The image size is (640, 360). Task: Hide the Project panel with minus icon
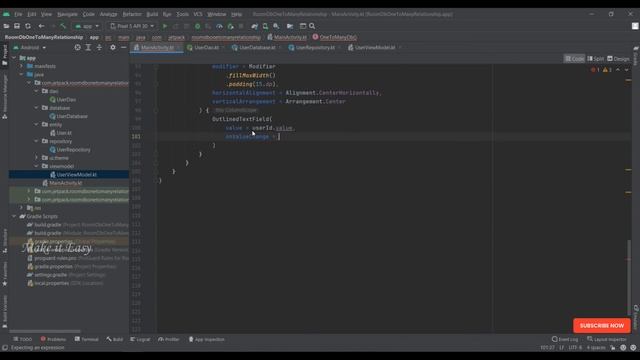click(123, 47)
